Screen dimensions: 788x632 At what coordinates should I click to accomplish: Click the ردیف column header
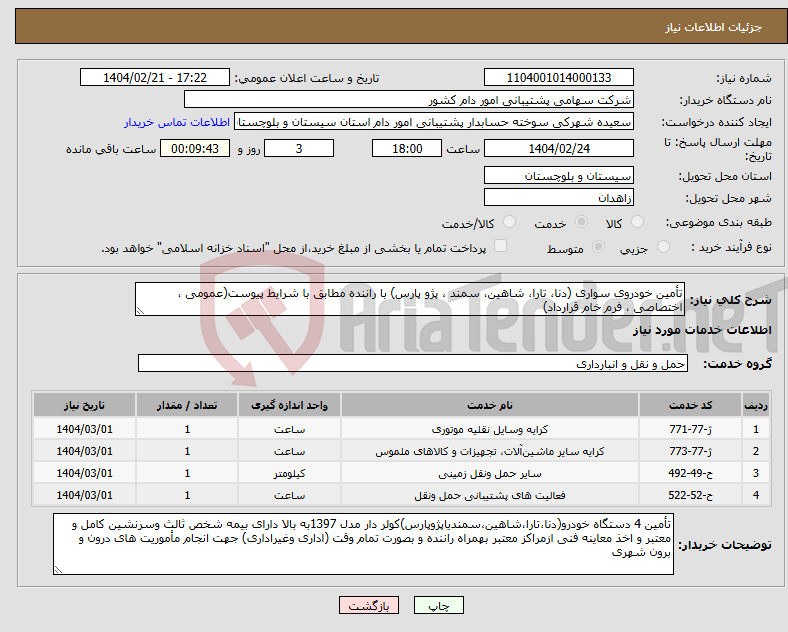pos(756,405)
